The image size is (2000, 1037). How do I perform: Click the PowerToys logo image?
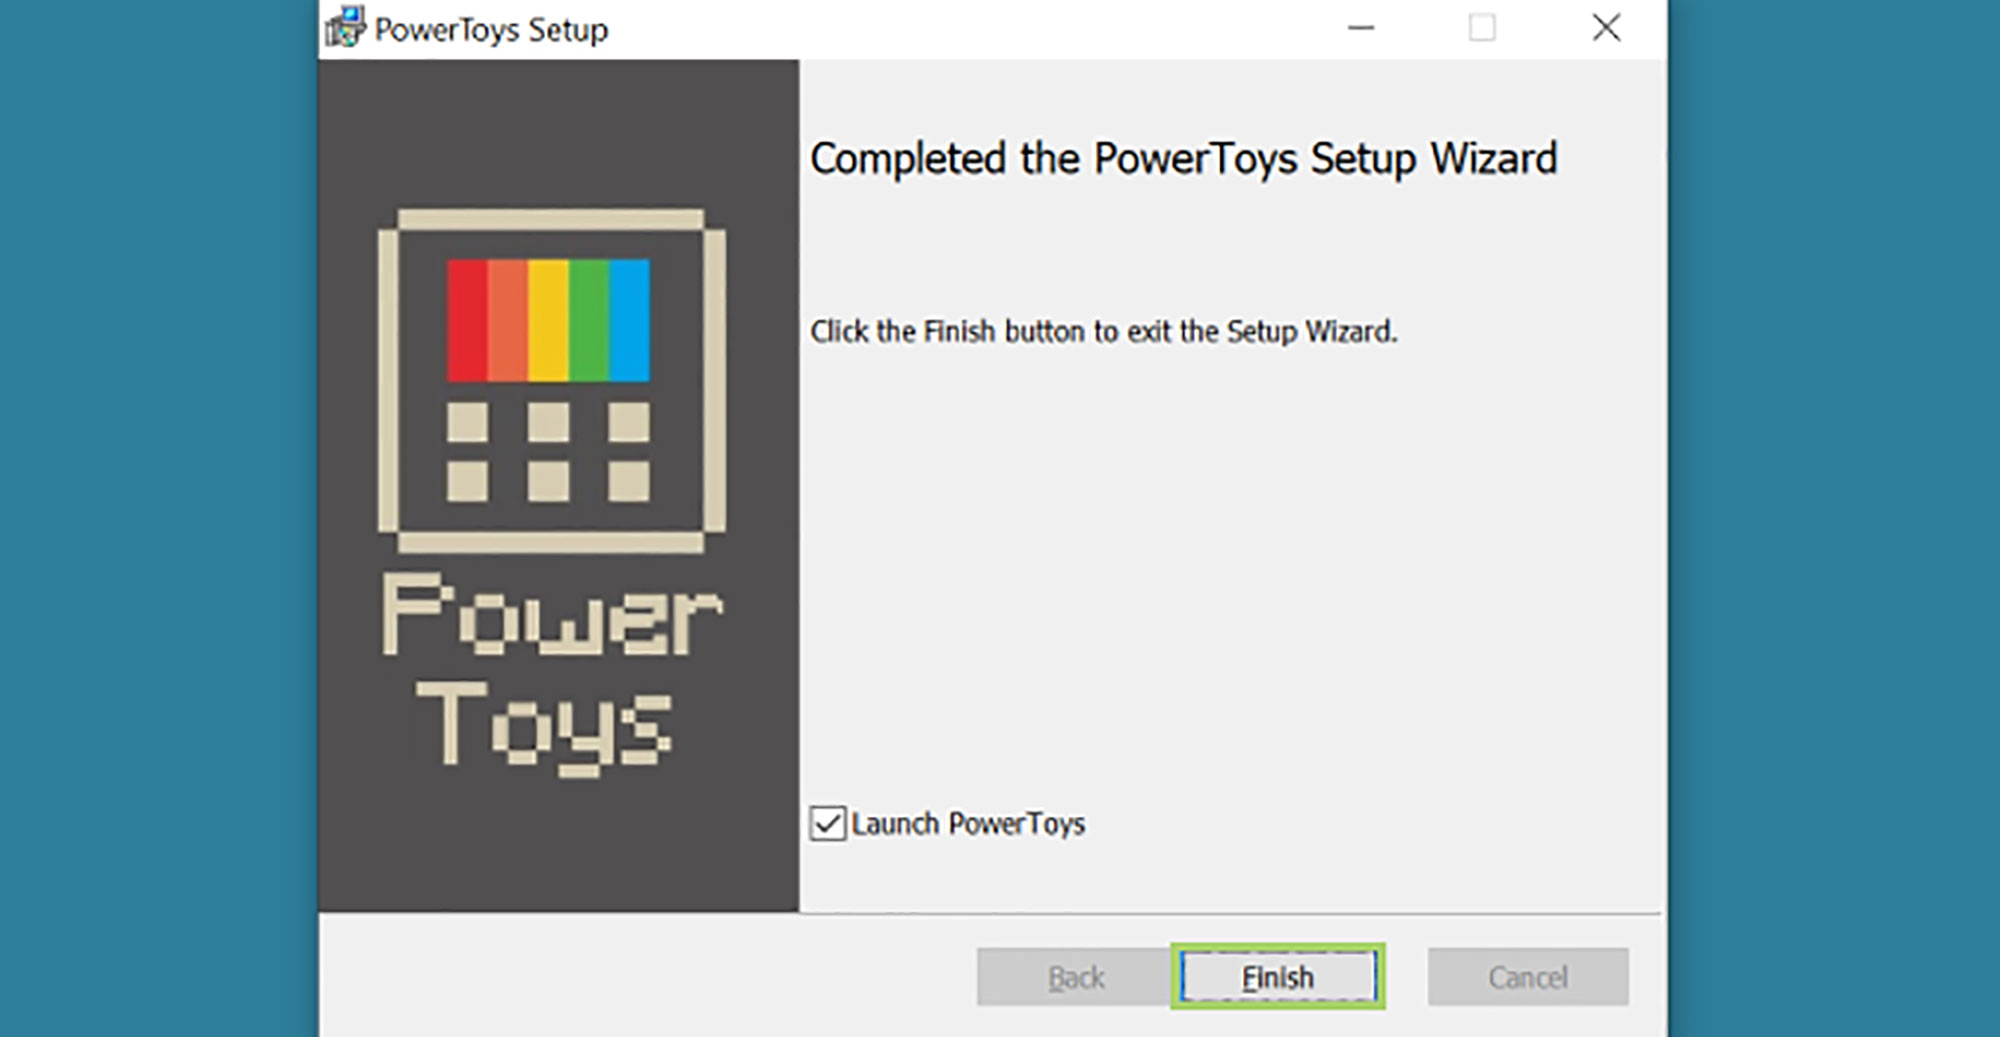(552, 491)
